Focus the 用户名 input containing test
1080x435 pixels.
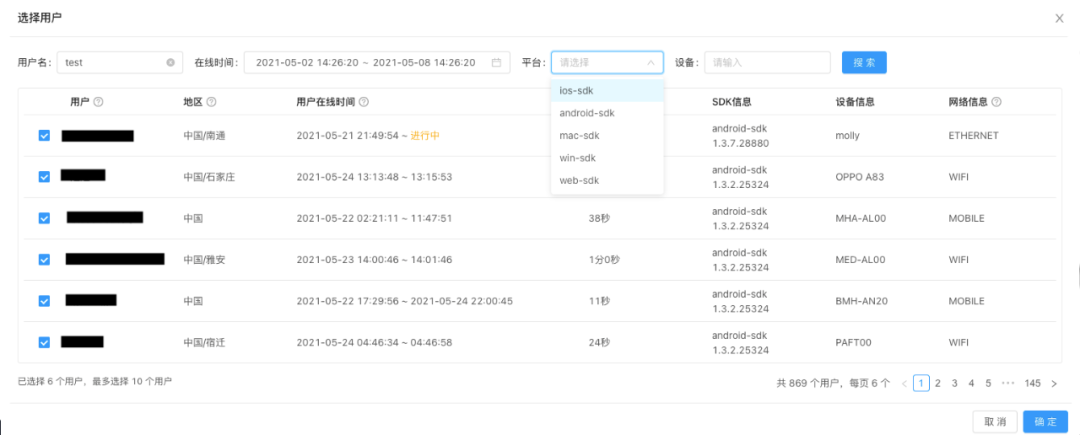[x=120, y=63]
